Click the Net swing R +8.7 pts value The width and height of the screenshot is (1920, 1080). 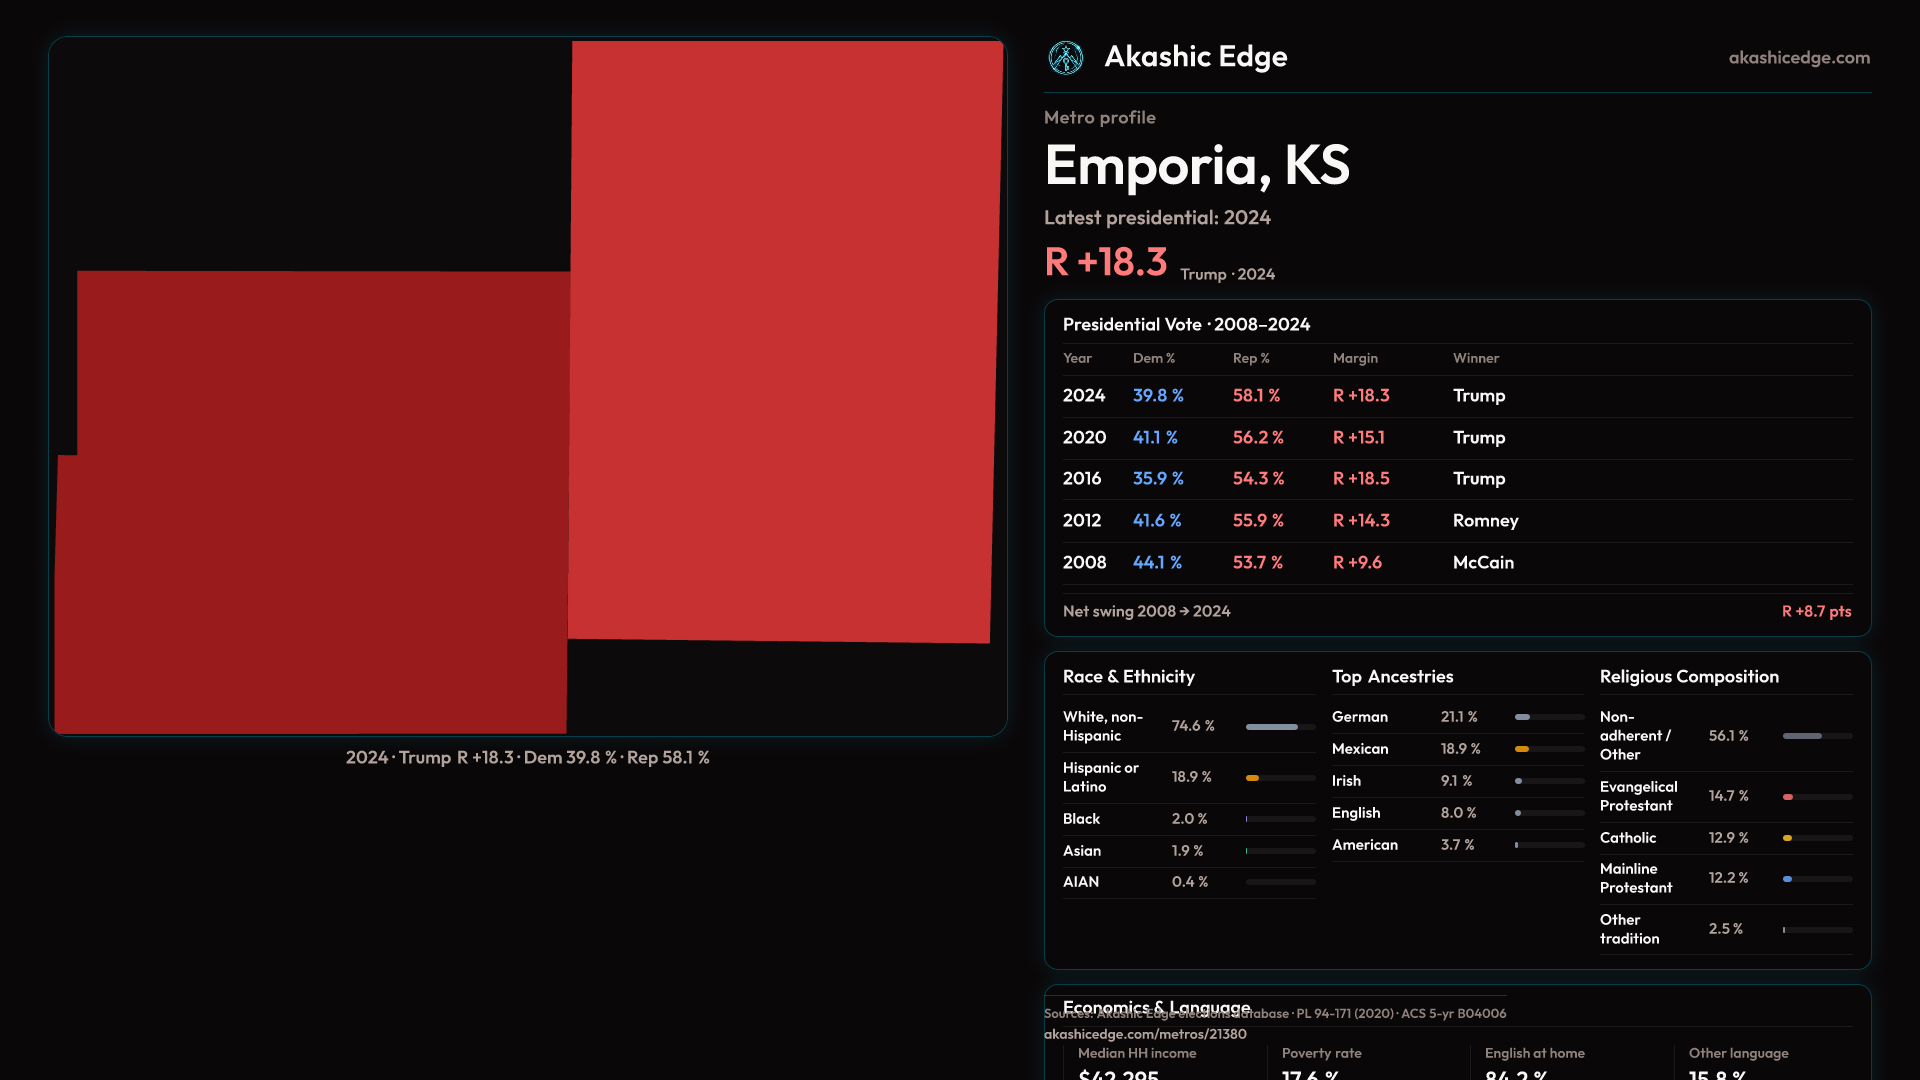1816,611
